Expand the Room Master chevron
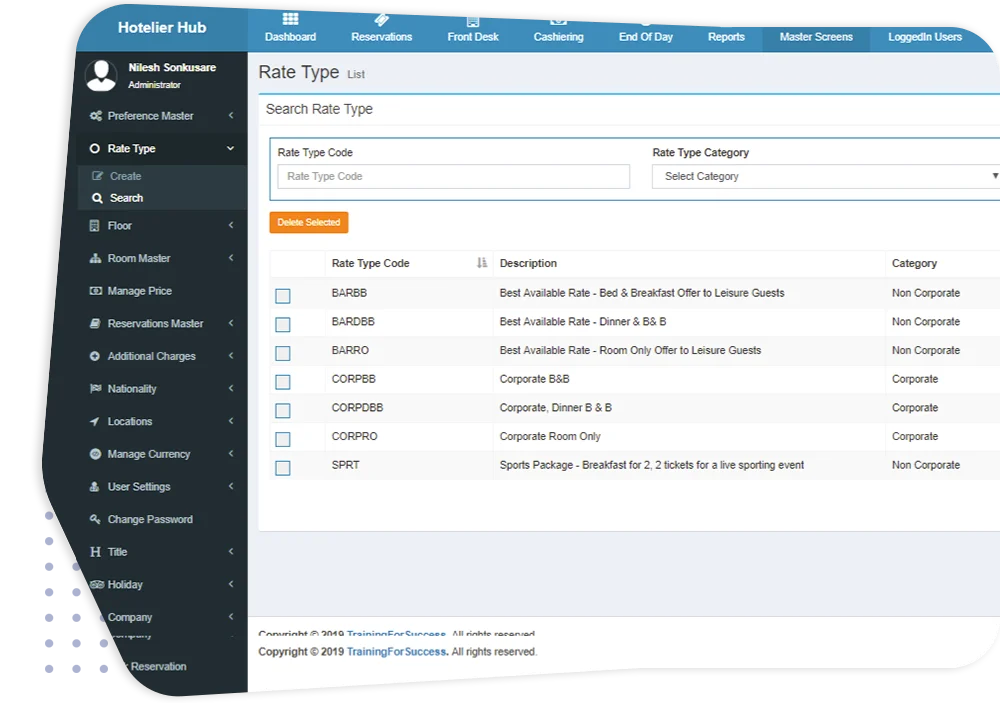Image resolution: width=1000 pixels, height=703 pixels. pos(231,258)
